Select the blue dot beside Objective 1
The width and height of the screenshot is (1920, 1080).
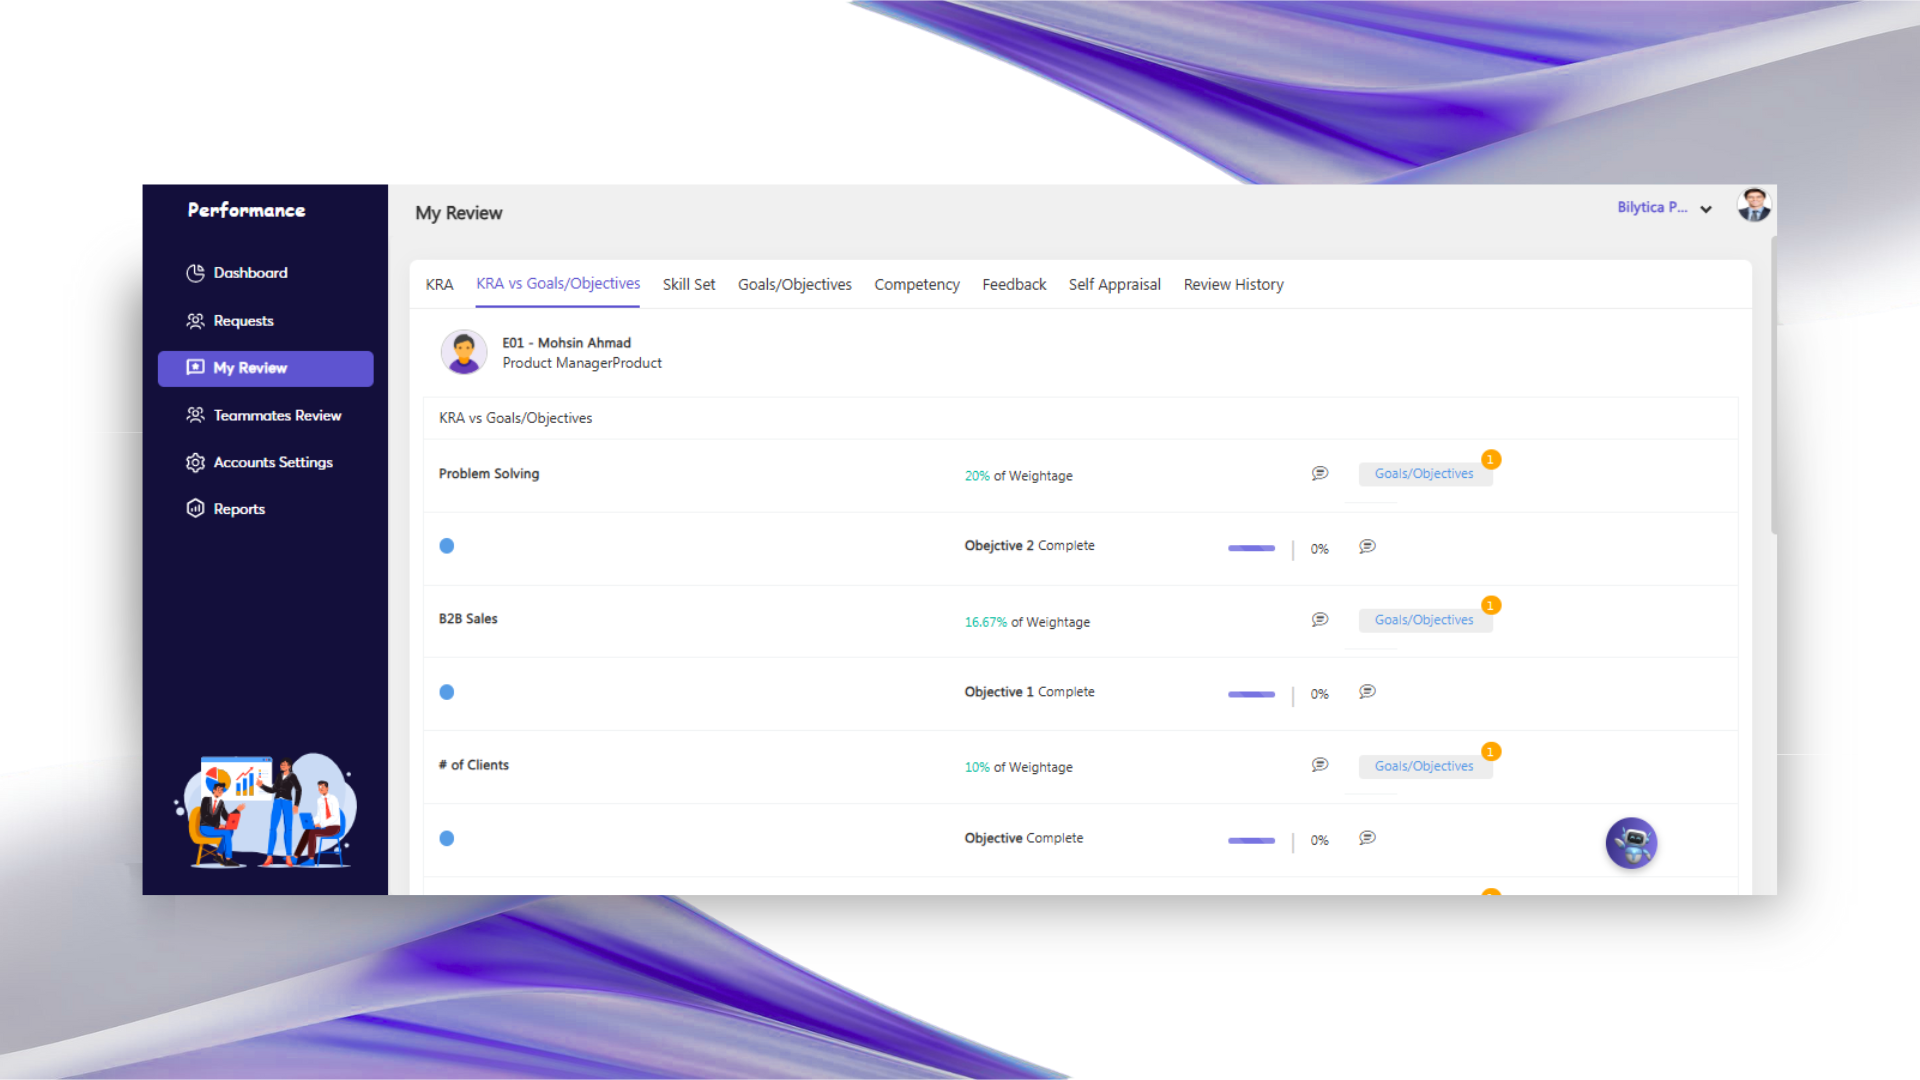coord(447,692)
